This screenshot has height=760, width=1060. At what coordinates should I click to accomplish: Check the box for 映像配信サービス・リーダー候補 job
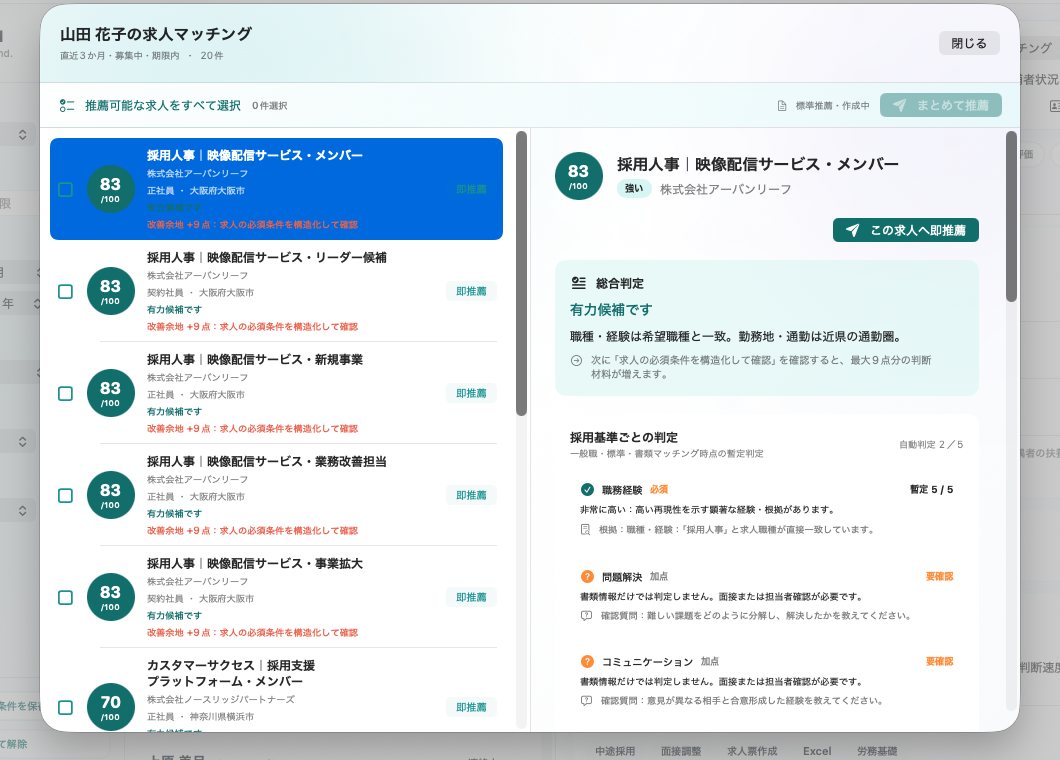[66, 291]
